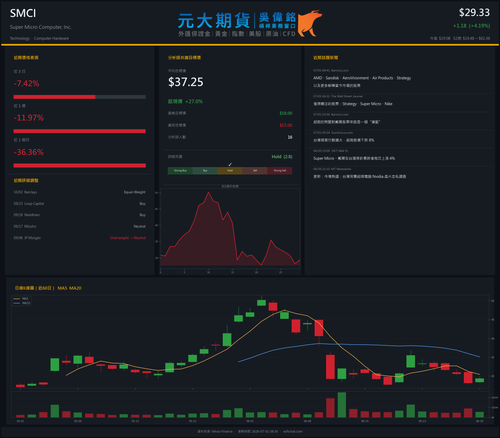This screenshot has width=500, height=438.
Task: Click the Technology - Computer Hardware sector line
Action: (39, 38)
